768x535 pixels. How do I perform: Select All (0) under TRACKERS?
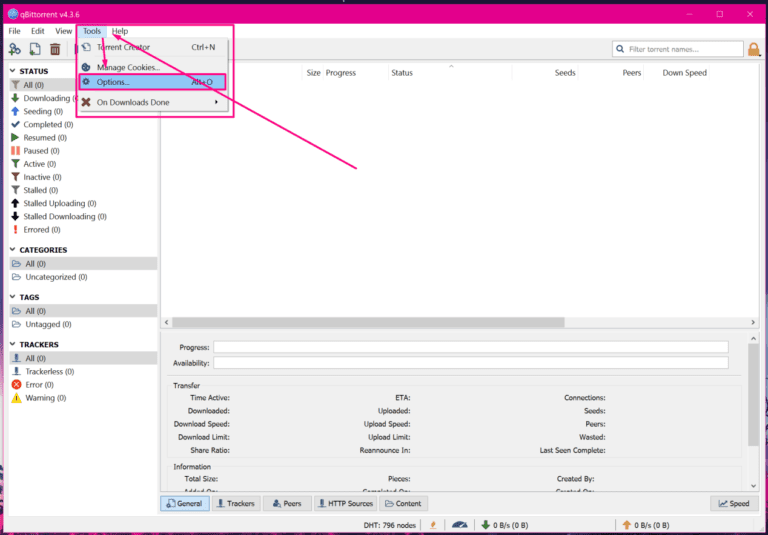(x=83, y=358)
